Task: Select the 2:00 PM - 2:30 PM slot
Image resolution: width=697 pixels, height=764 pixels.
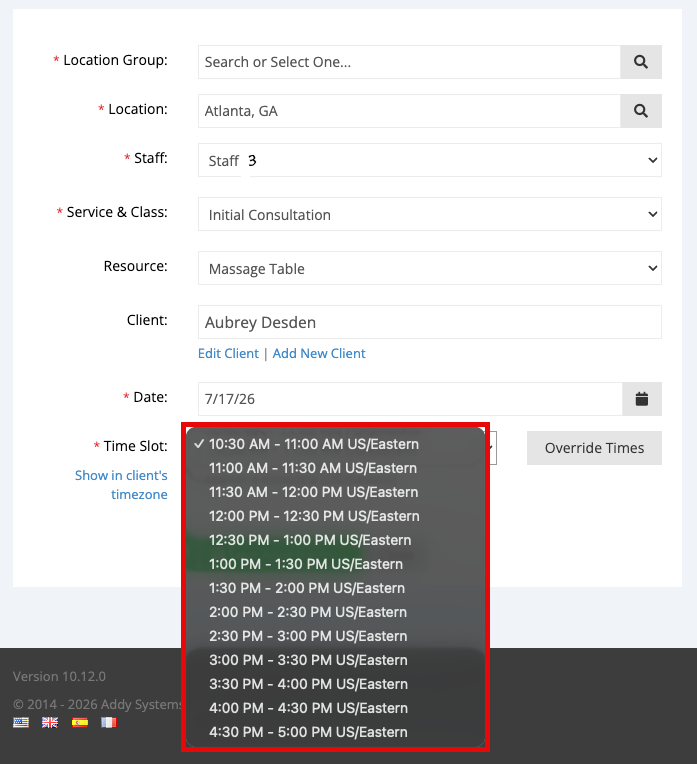Action: (335, 612)
